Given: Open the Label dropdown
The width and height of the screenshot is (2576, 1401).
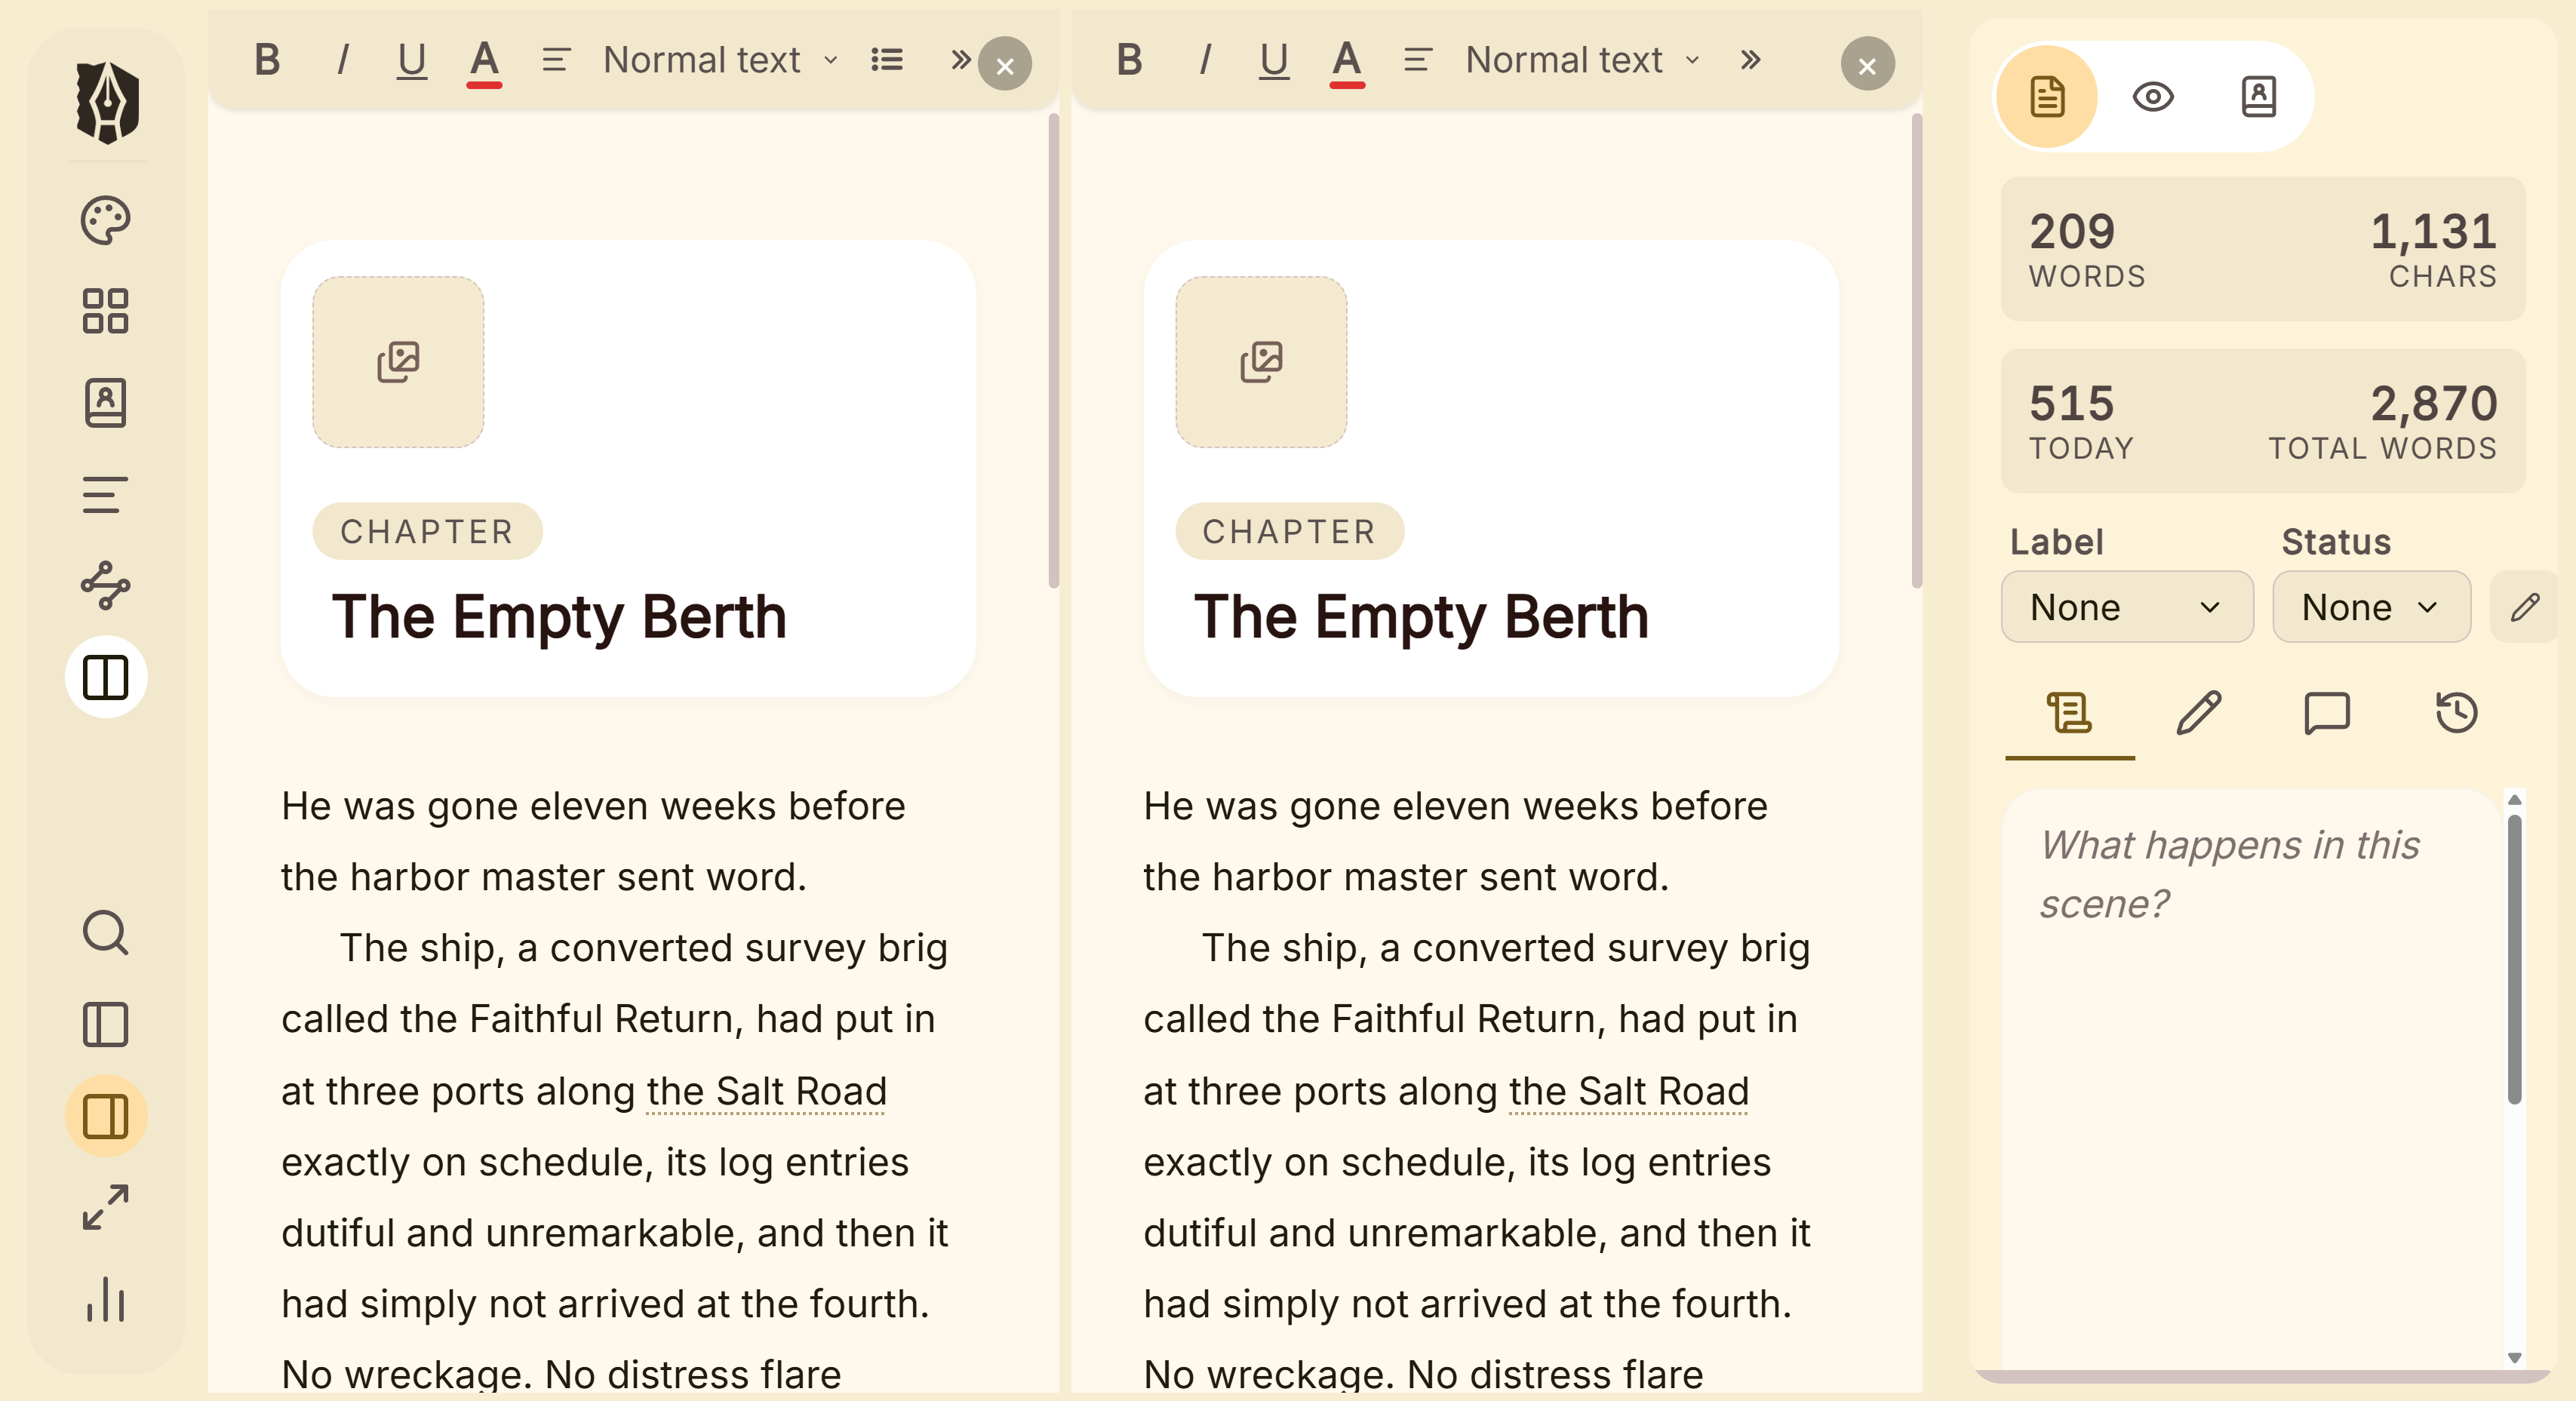Looking at the screenshot, I should (2127, 606).
